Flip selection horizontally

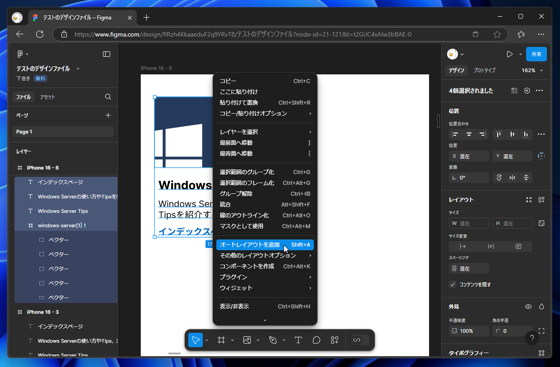click(512, 177)
